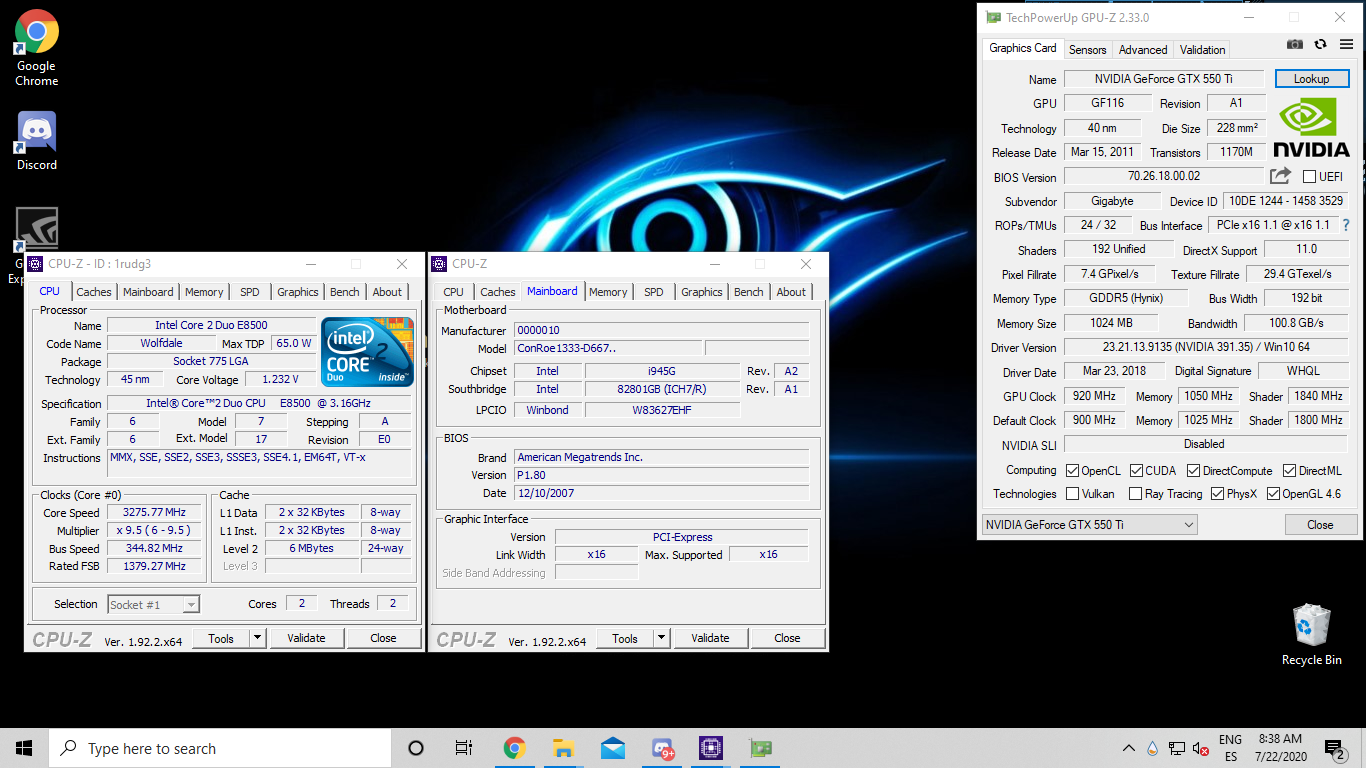This screenshot has height=768, width=1366.
Task: Open About tab in left CPU-Z window
Action: 387,292
